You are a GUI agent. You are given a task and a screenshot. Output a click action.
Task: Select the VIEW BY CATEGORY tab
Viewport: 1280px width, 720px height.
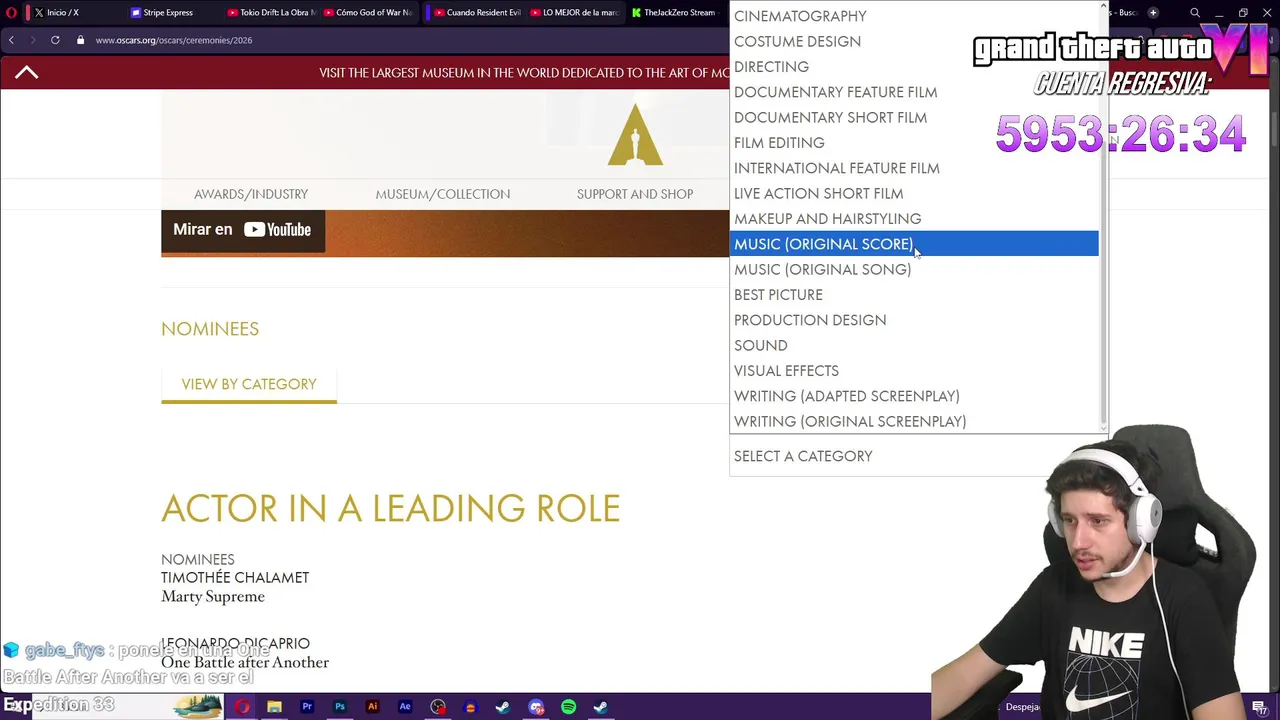click(x=249, y=384)
